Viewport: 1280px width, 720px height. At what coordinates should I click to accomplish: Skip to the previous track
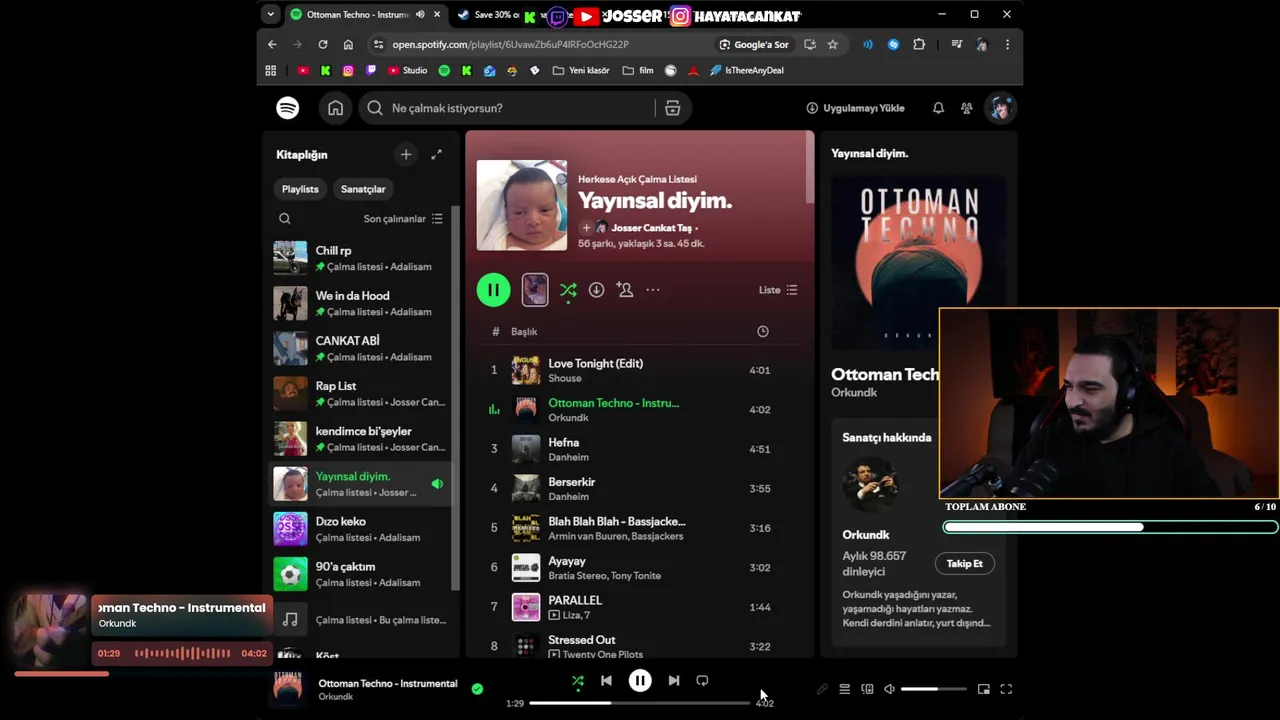click(x=606, y=680)
